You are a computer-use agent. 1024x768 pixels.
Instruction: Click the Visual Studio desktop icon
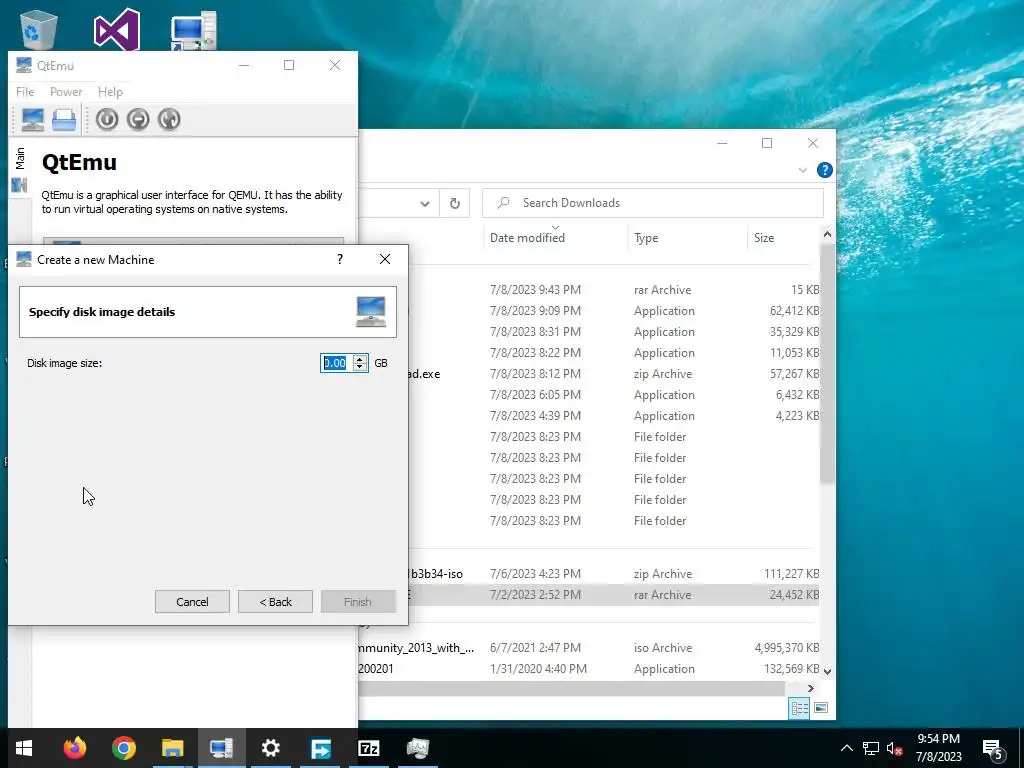[x=117, y=29]
